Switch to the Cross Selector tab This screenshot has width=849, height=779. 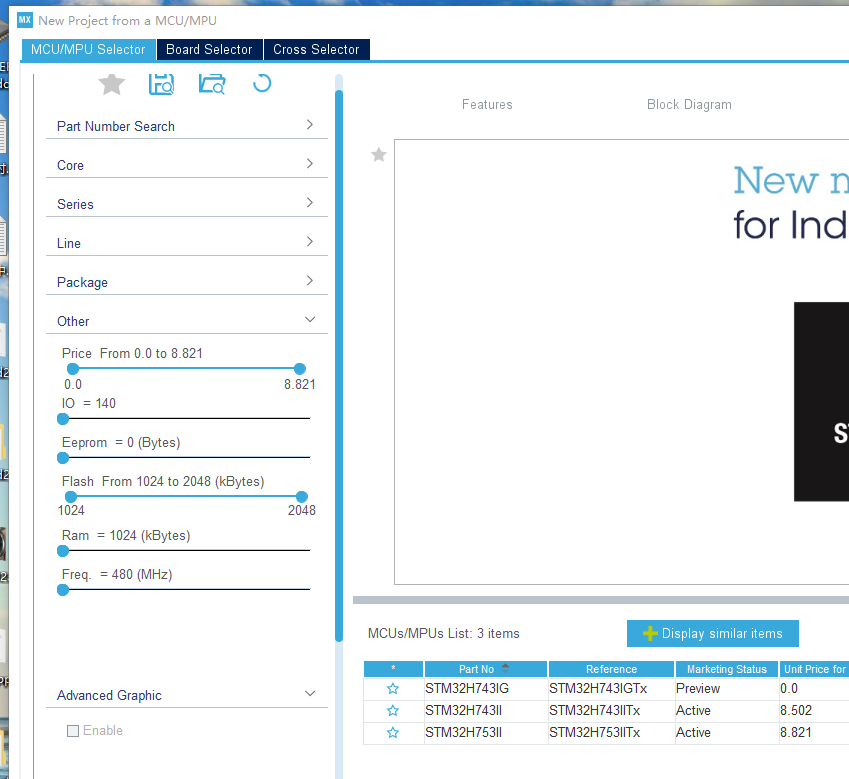click(316, 49)
